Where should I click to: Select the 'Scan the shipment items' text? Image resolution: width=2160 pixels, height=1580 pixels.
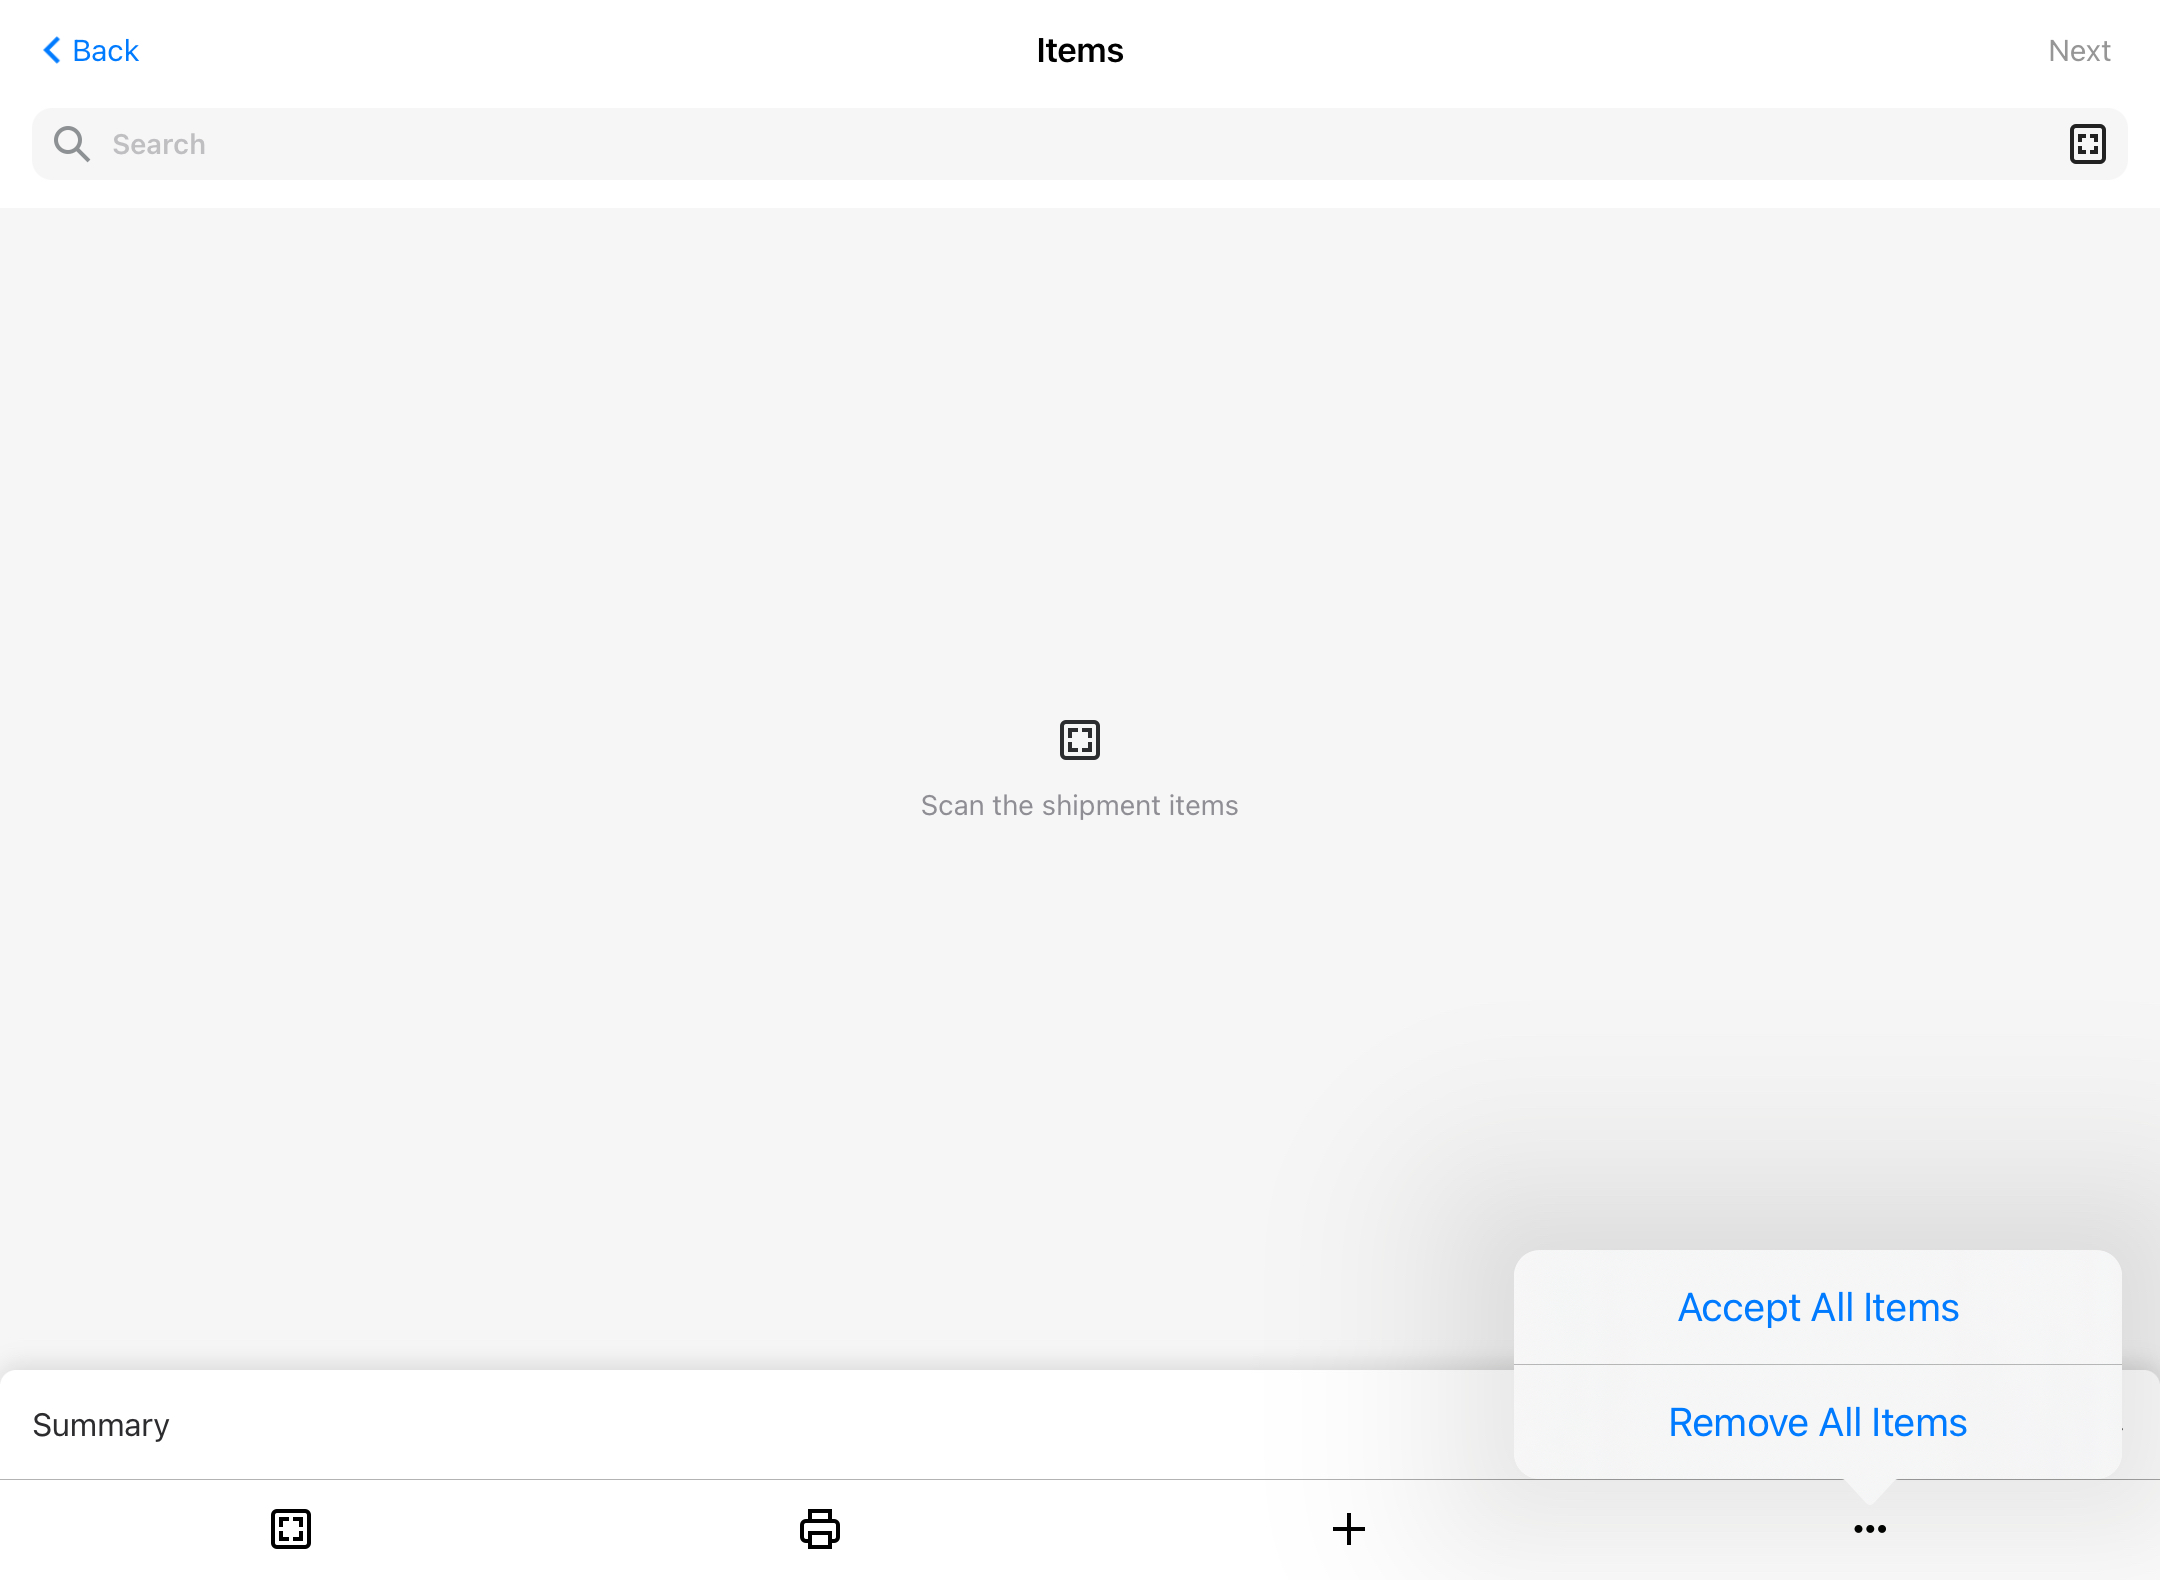pyautogui.click(x=1080, y=806)
